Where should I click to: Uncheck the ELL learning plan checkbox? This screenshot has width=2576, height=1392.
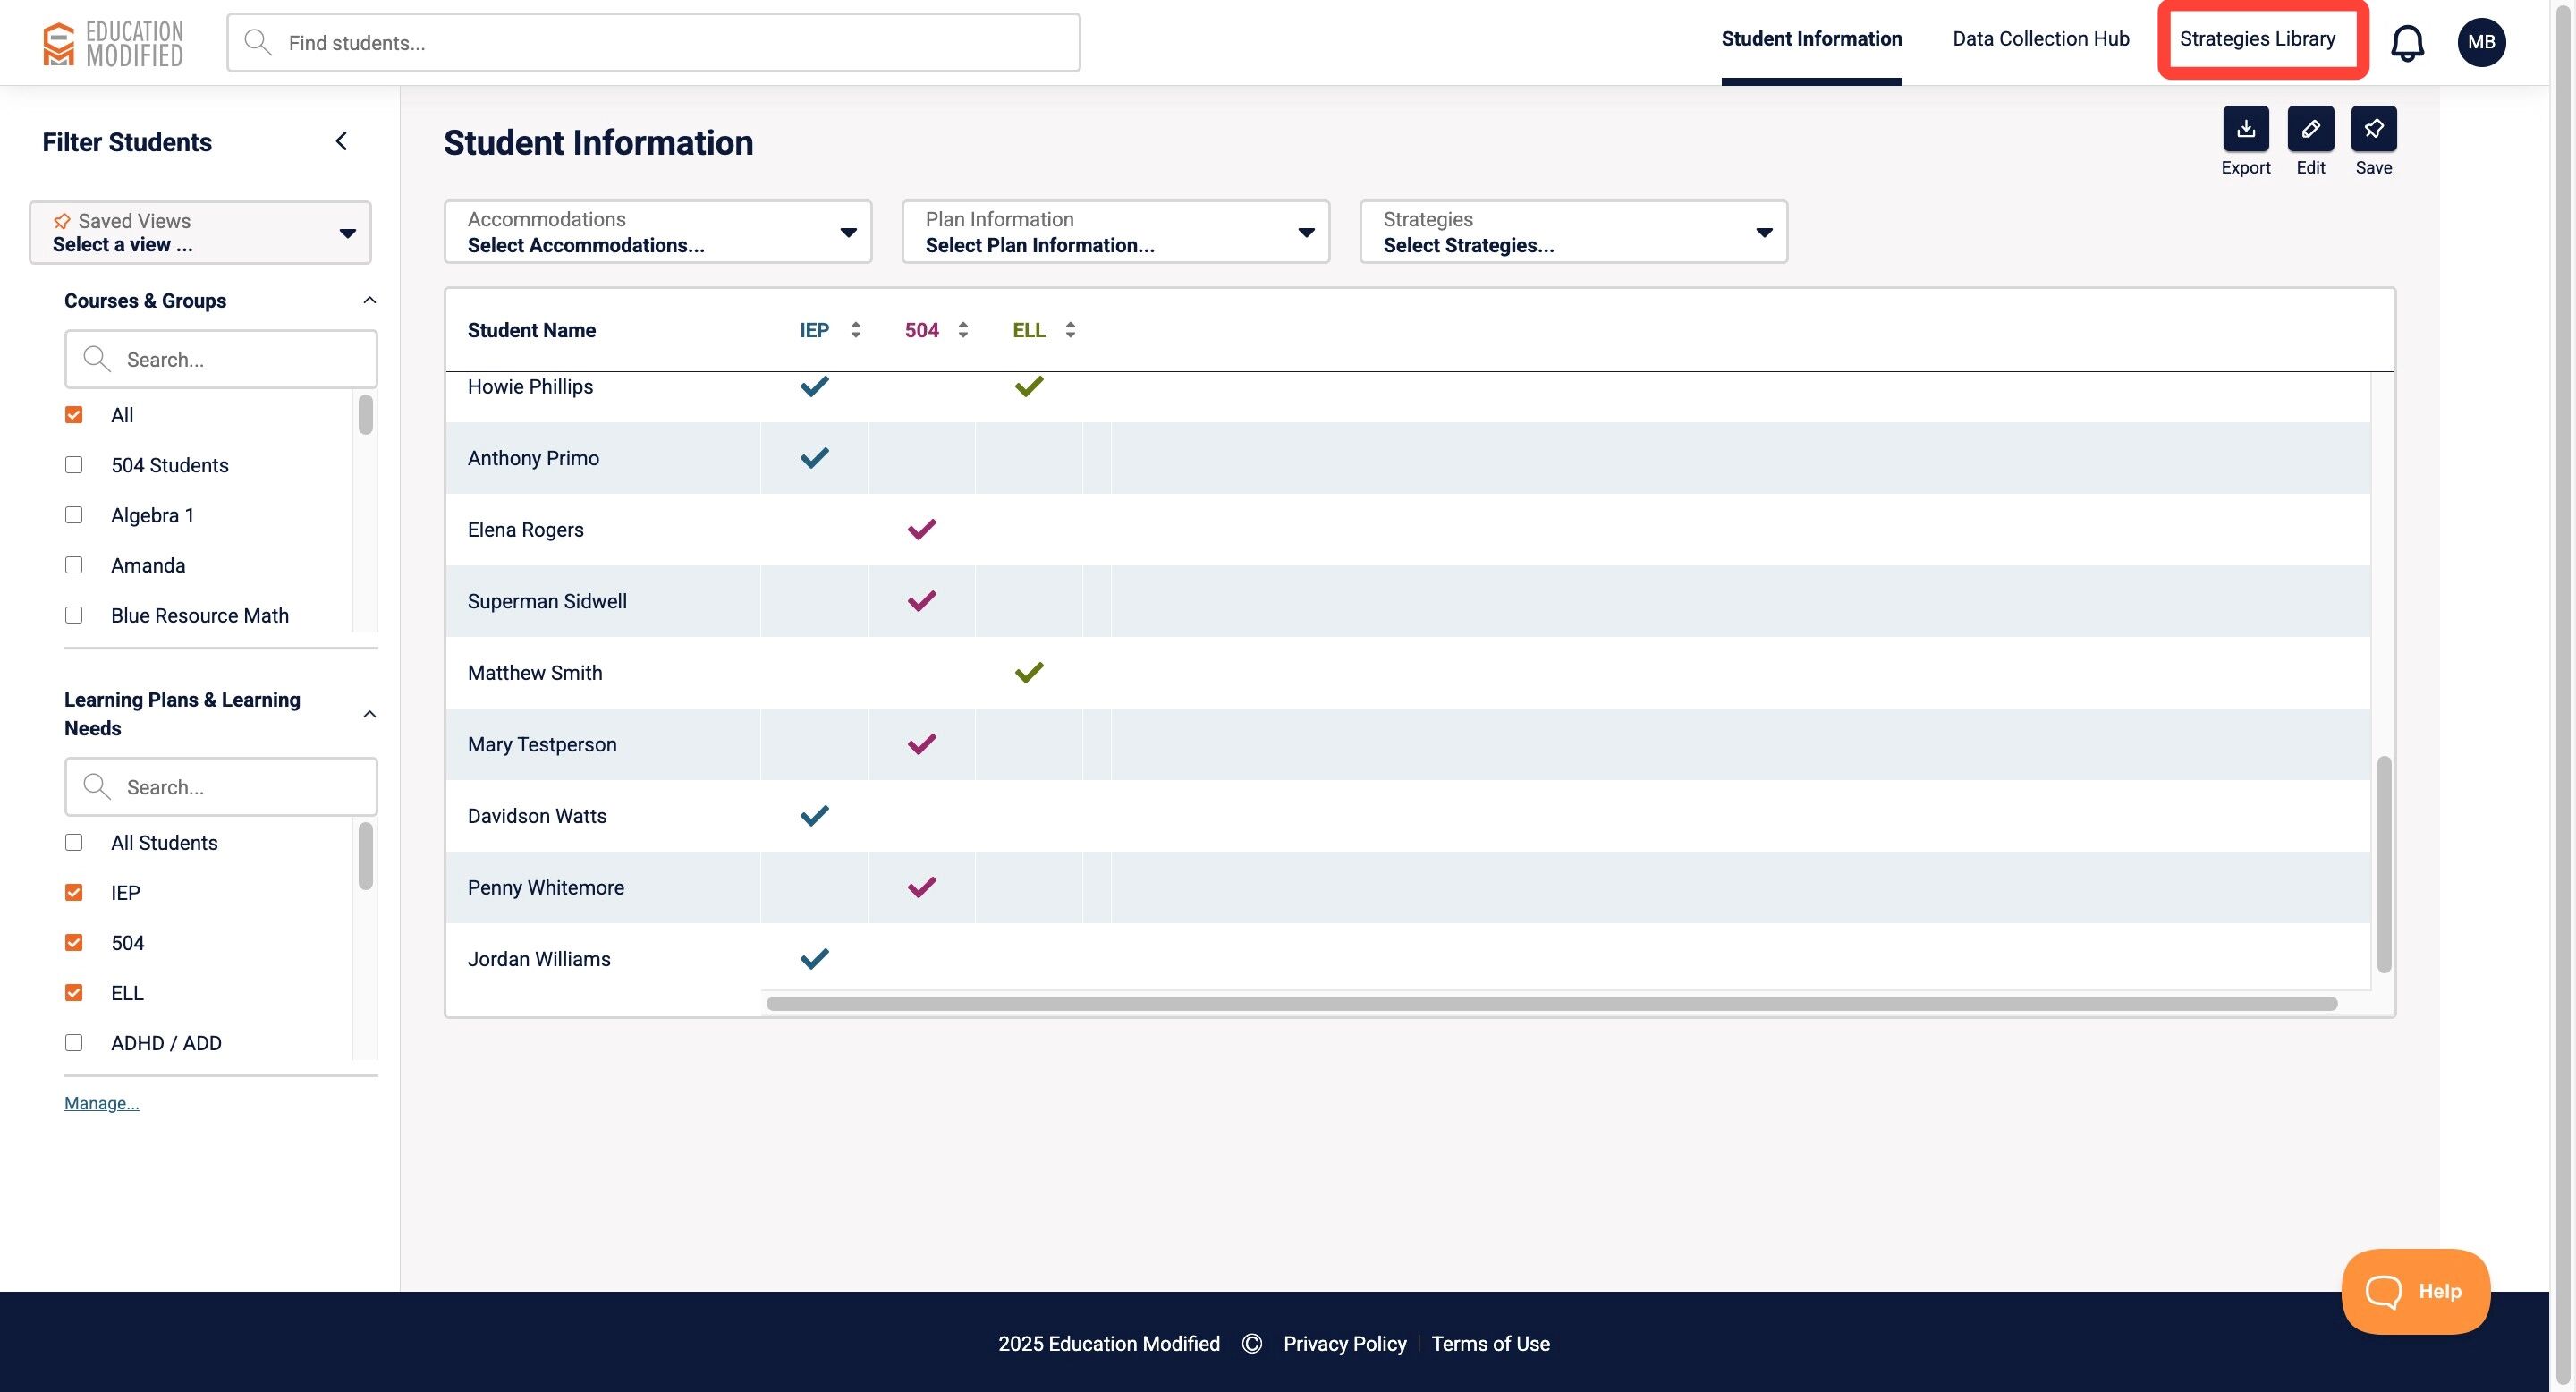pos(74,993)
